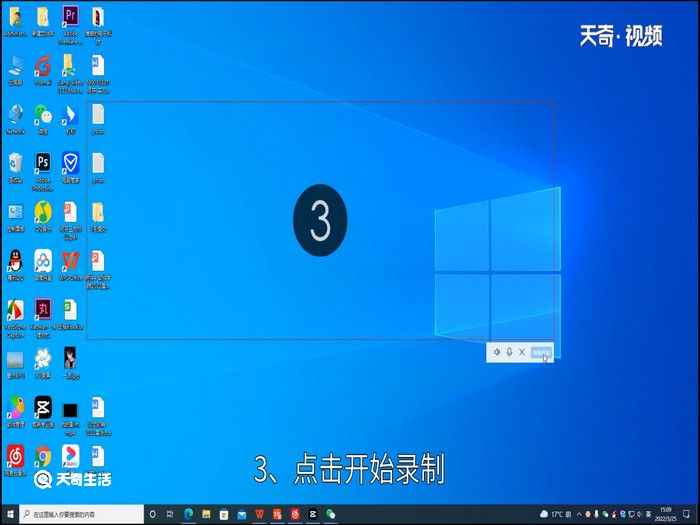Launch the black CapCut desktop shortcut
Viewport: 700px width, 525px height.
click(43, 412)
